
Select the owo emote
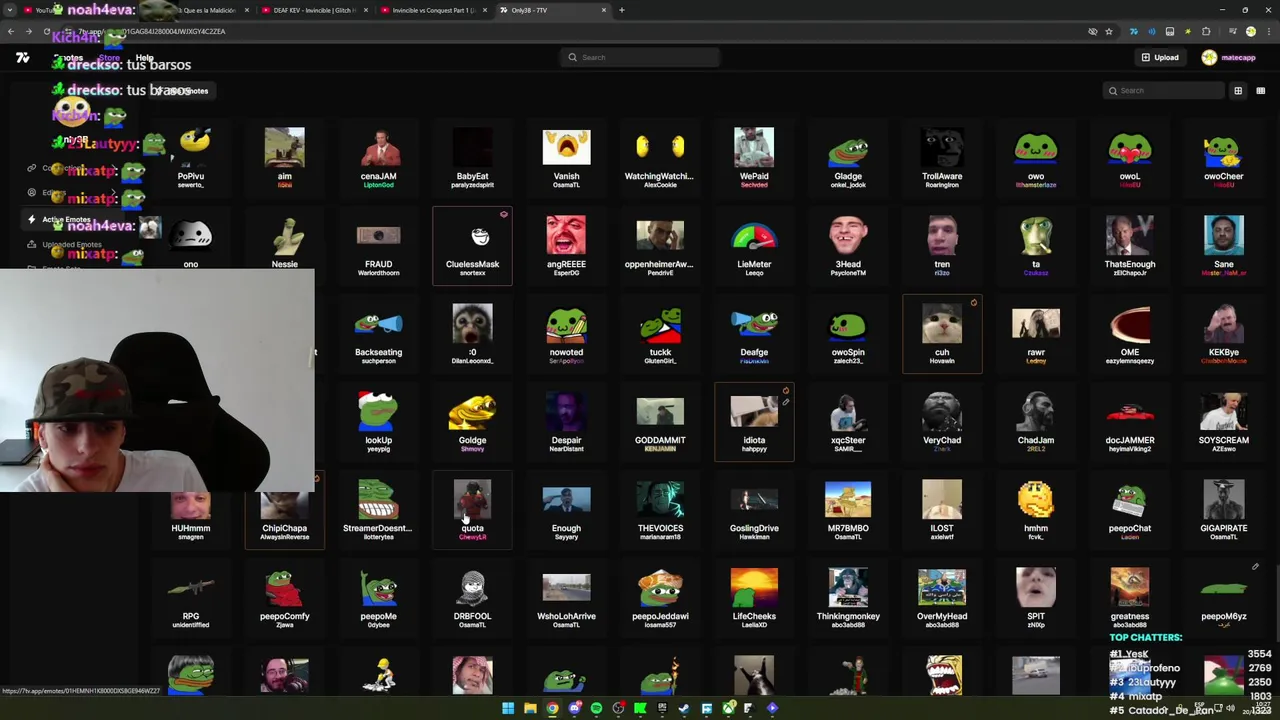pos(1036,158)
